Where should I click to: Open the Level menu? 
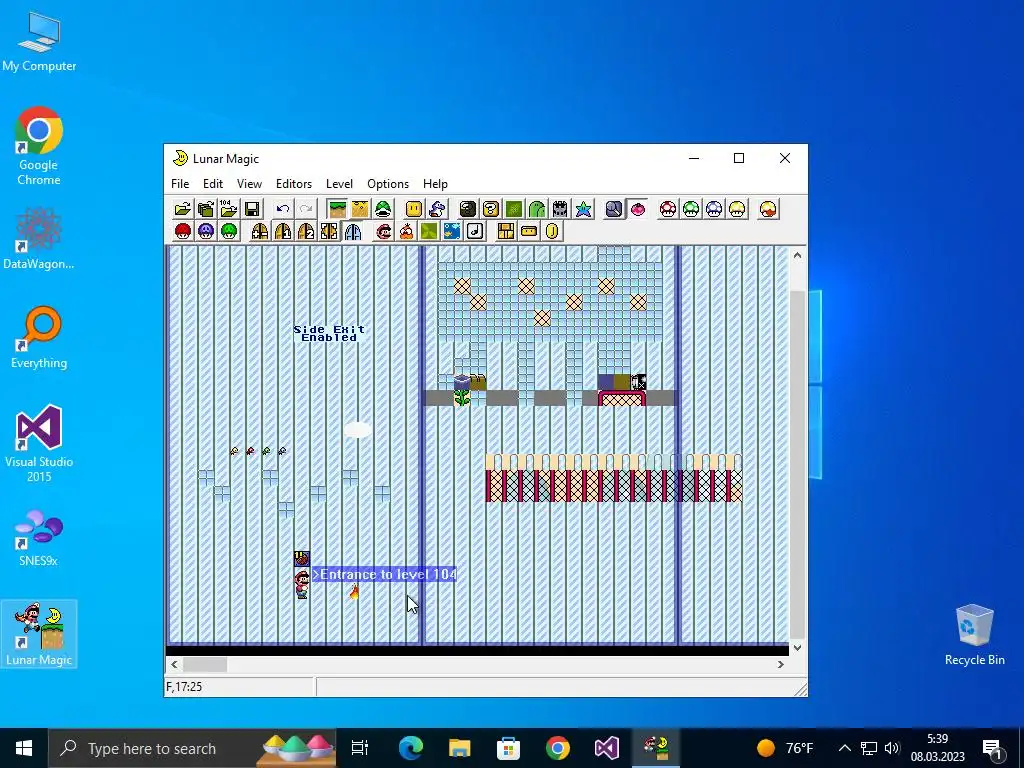(x=340, y=184)
